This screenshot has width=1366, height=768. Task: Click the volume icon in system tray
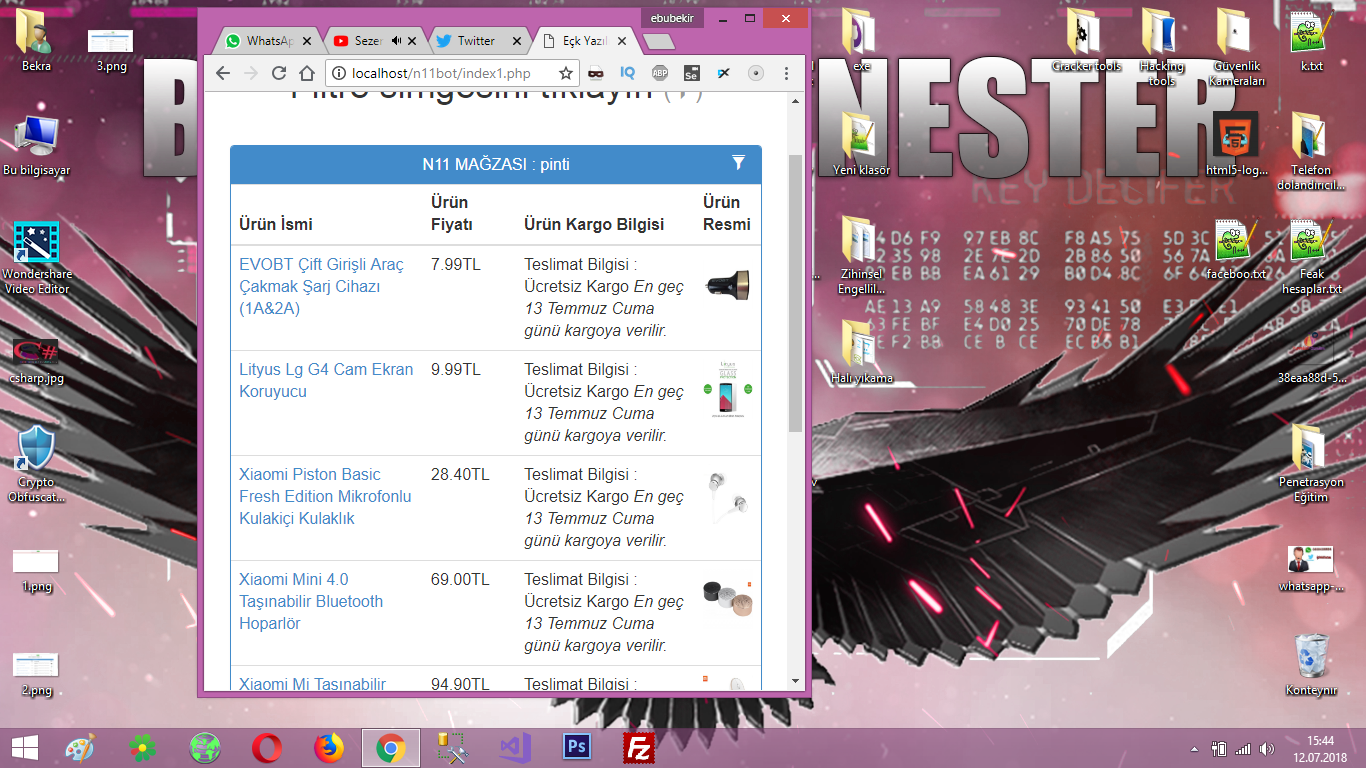pos(1267,748)
